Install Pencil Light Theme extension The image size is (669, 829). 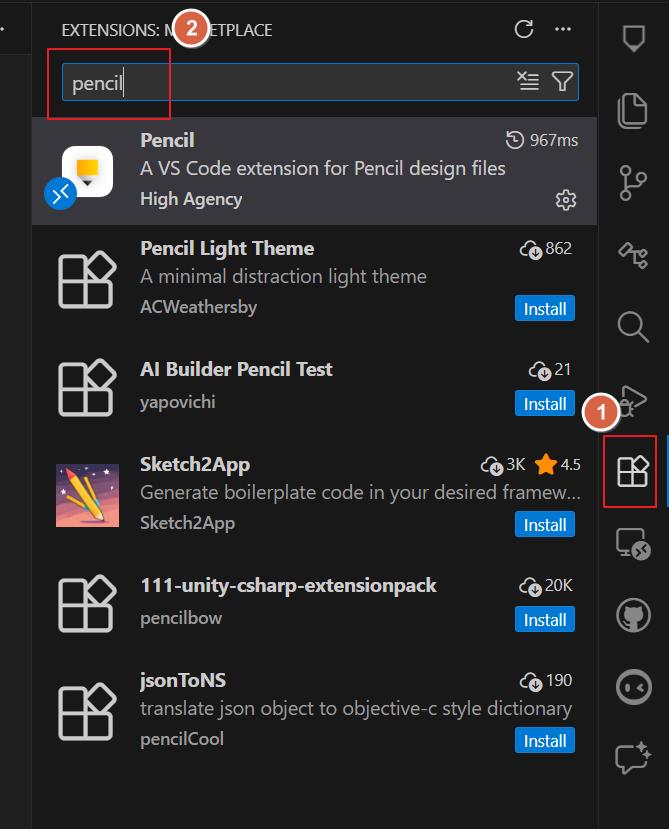tap(545, 309)
